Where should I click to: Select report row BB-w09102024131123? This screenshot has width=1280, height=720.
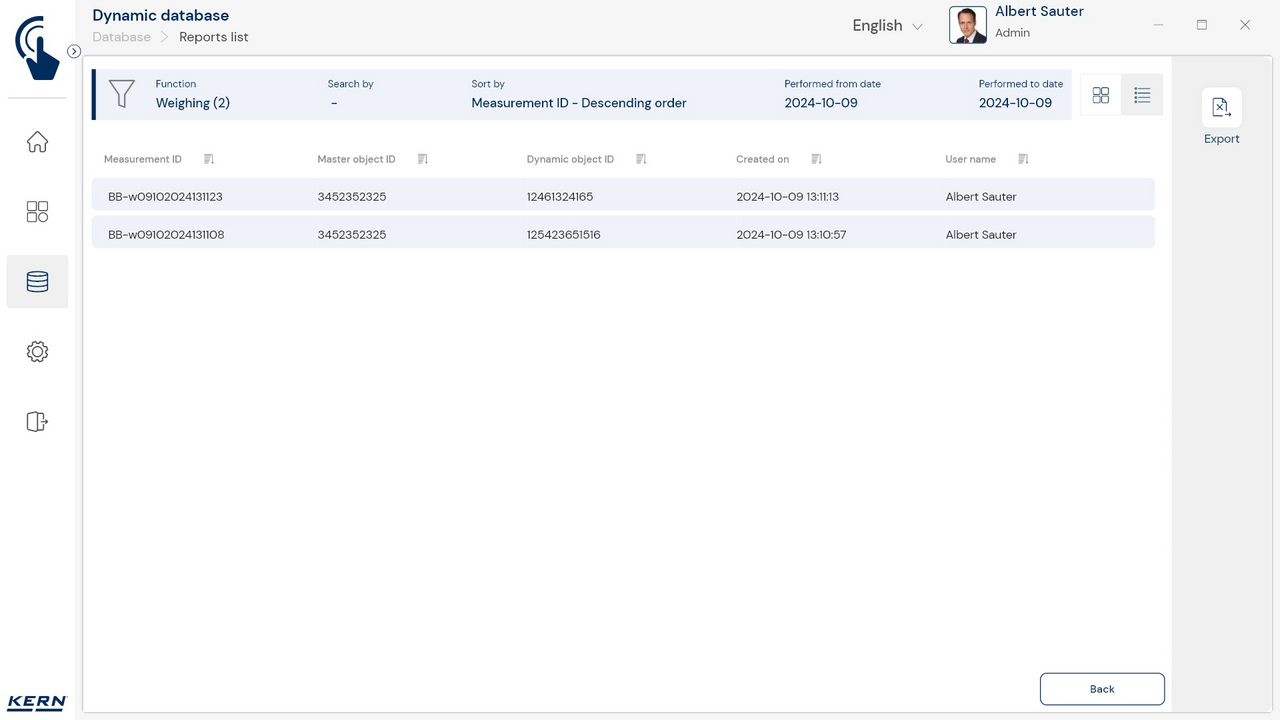[622, 196]
